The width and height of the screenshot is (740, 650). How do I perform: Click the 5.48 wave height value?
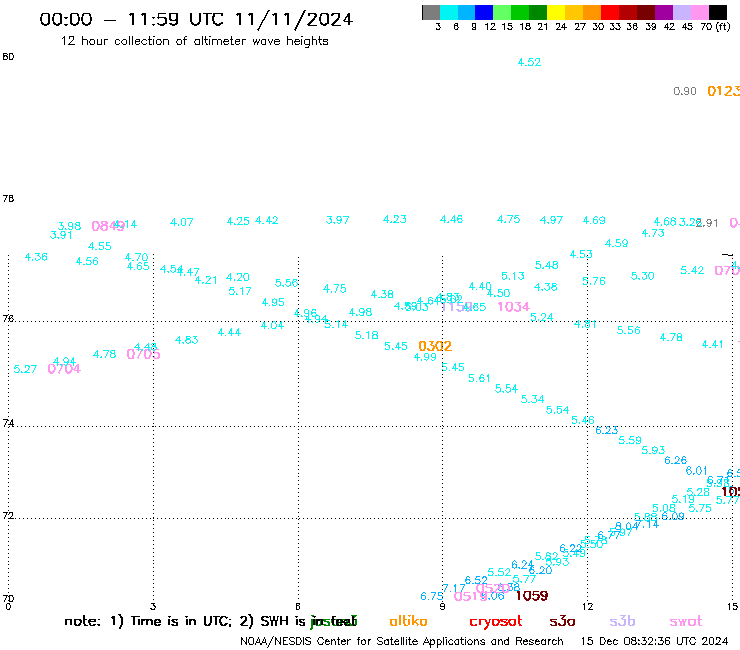[x=547, y=265]
